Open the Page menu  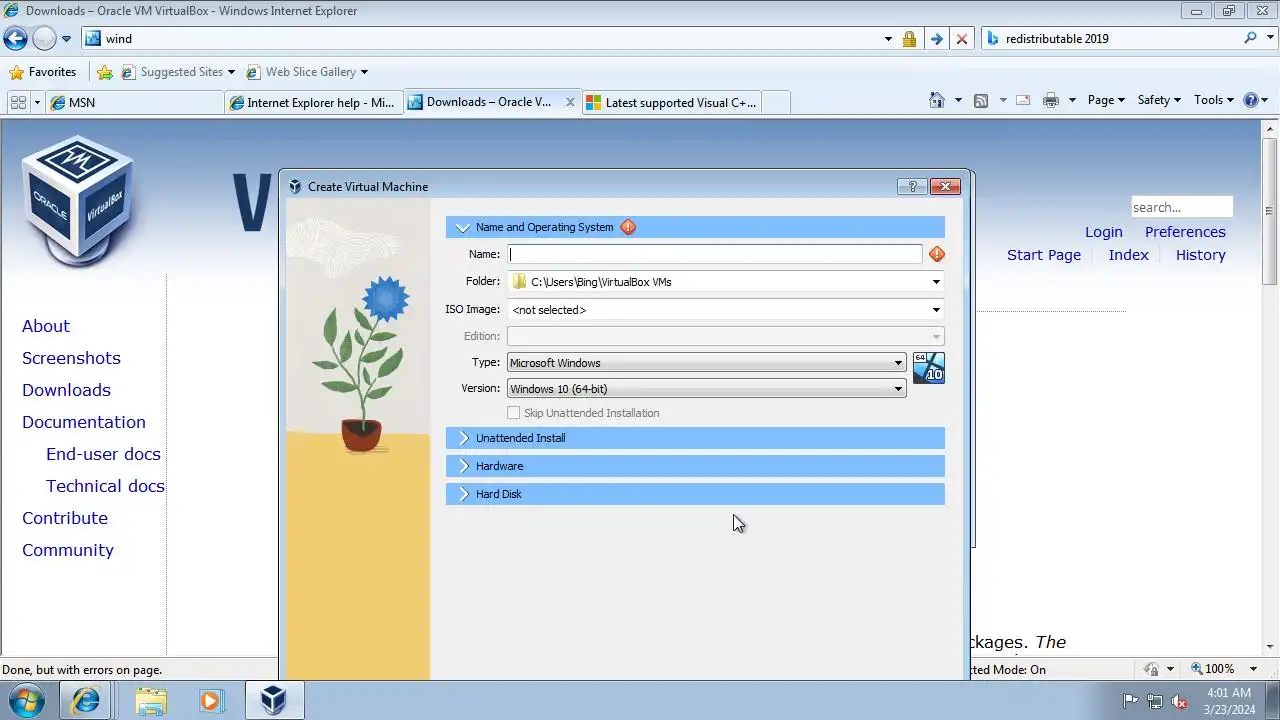[1106, 100]
